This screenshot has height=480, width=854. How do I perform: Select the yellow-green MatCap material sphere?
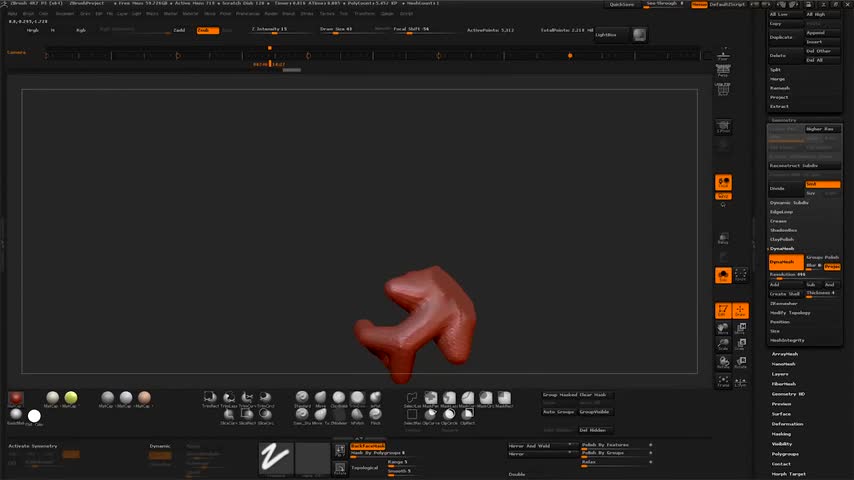71,398
